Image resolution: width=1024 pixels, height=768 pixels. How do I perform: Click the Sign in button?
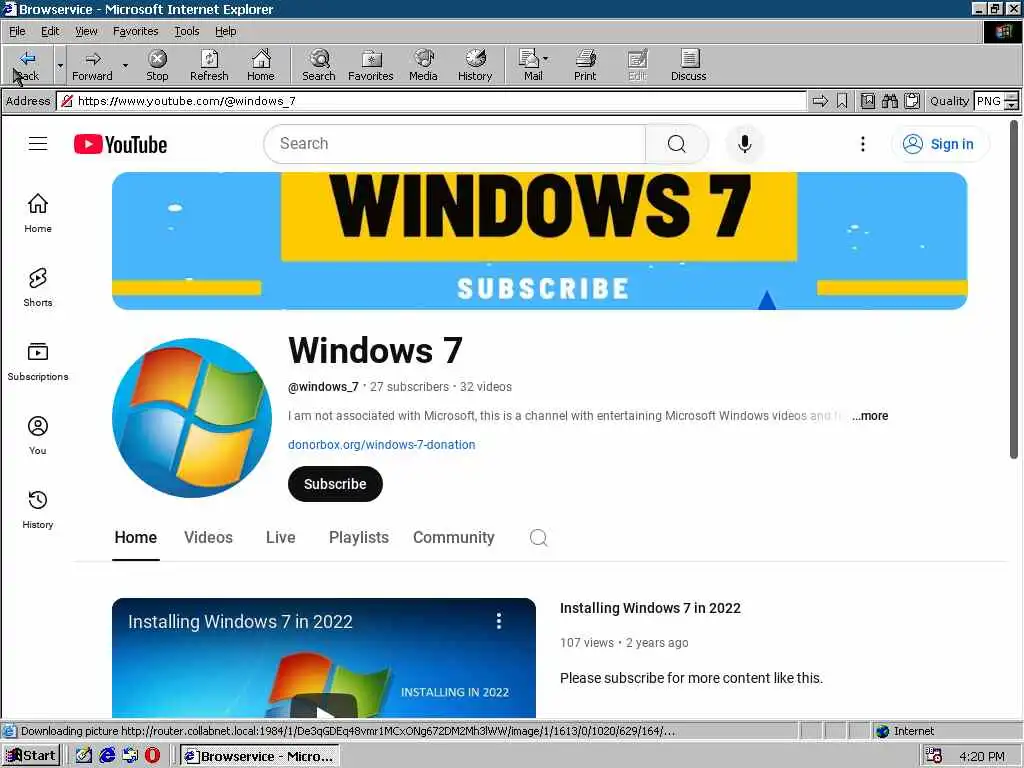coord(940,144)
